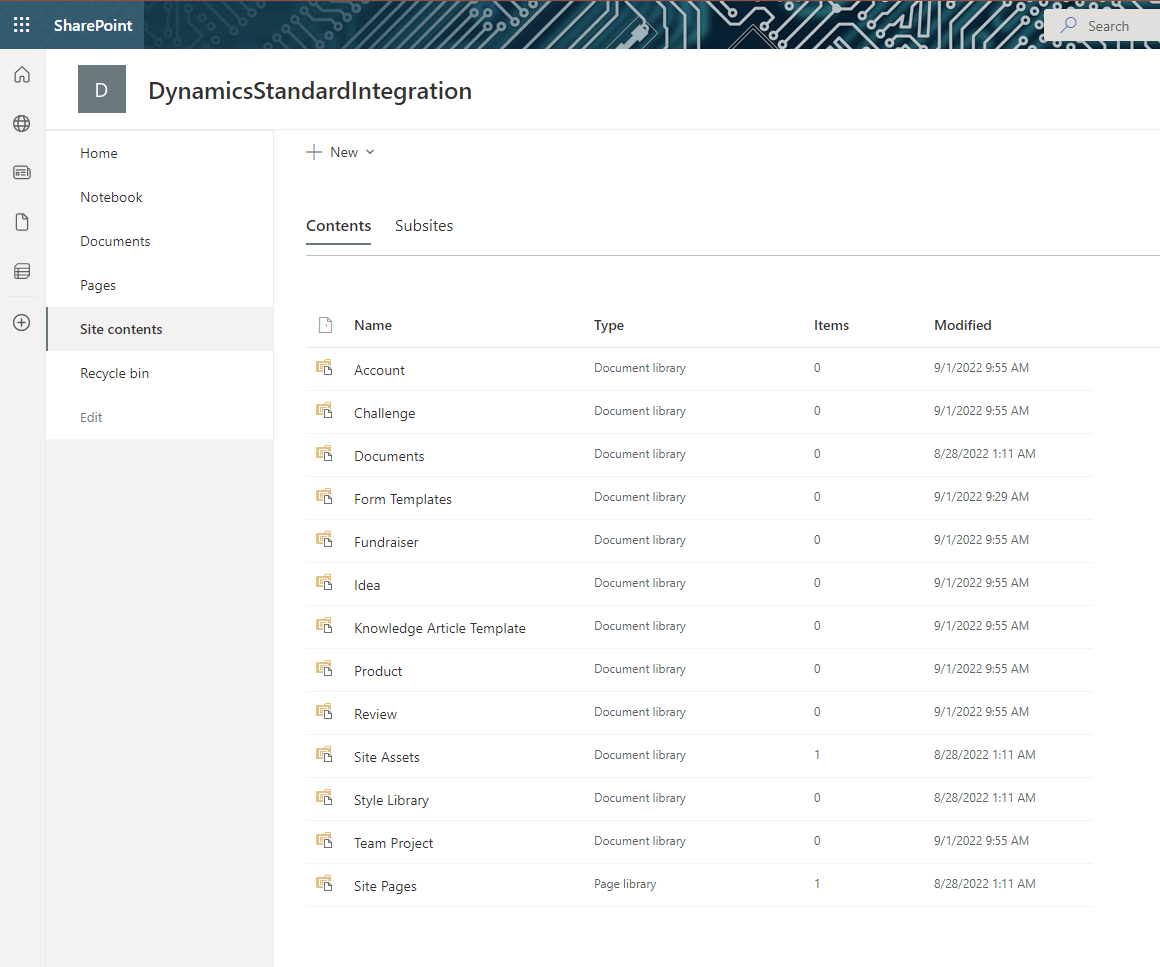Viewport: 1160px width, 967px height.
Task: Open the Name column header menu
Action: coord(372,325)
